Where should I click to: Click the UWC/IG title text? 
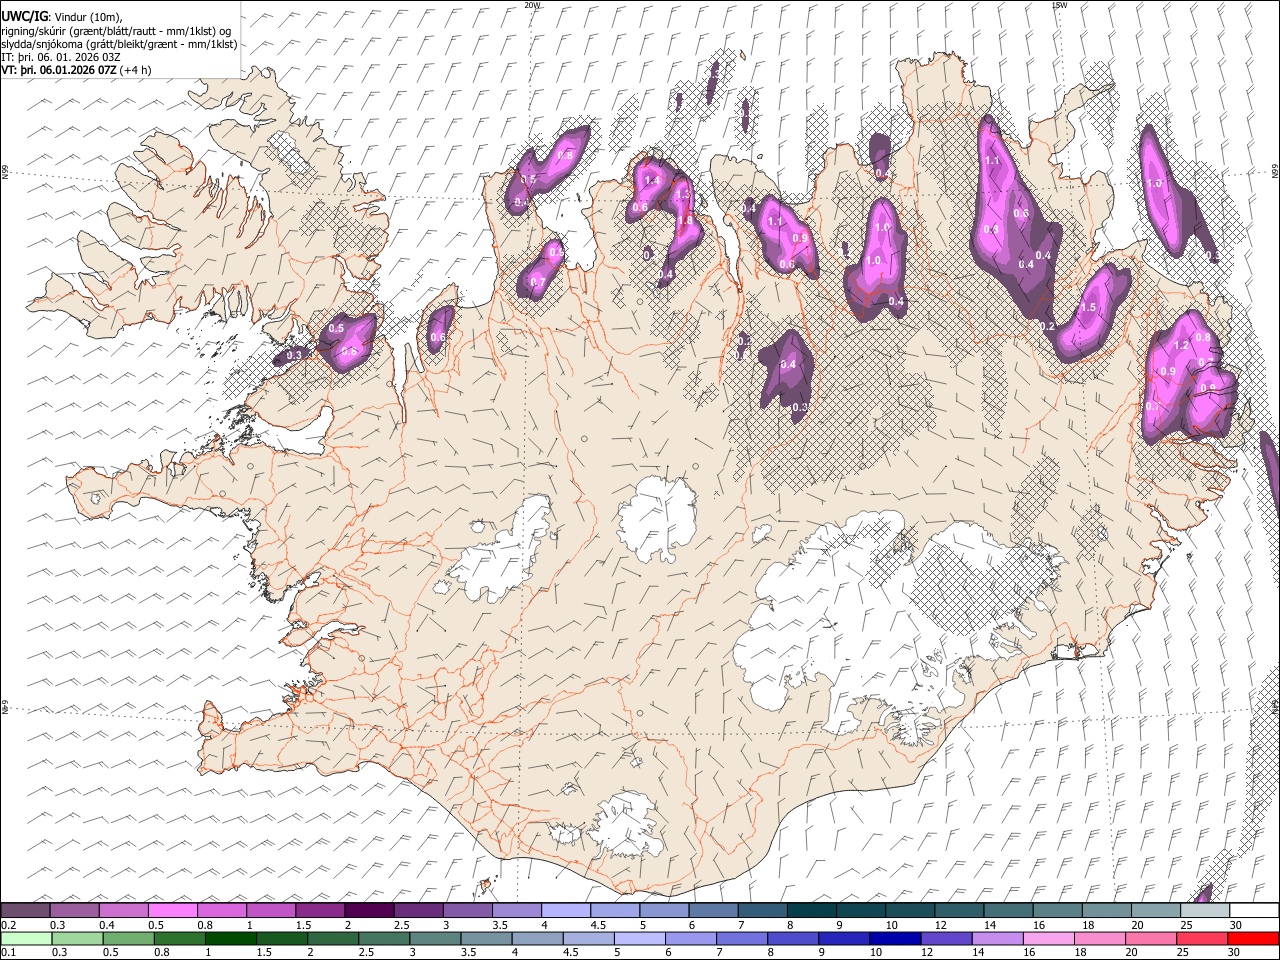point(24,15)
